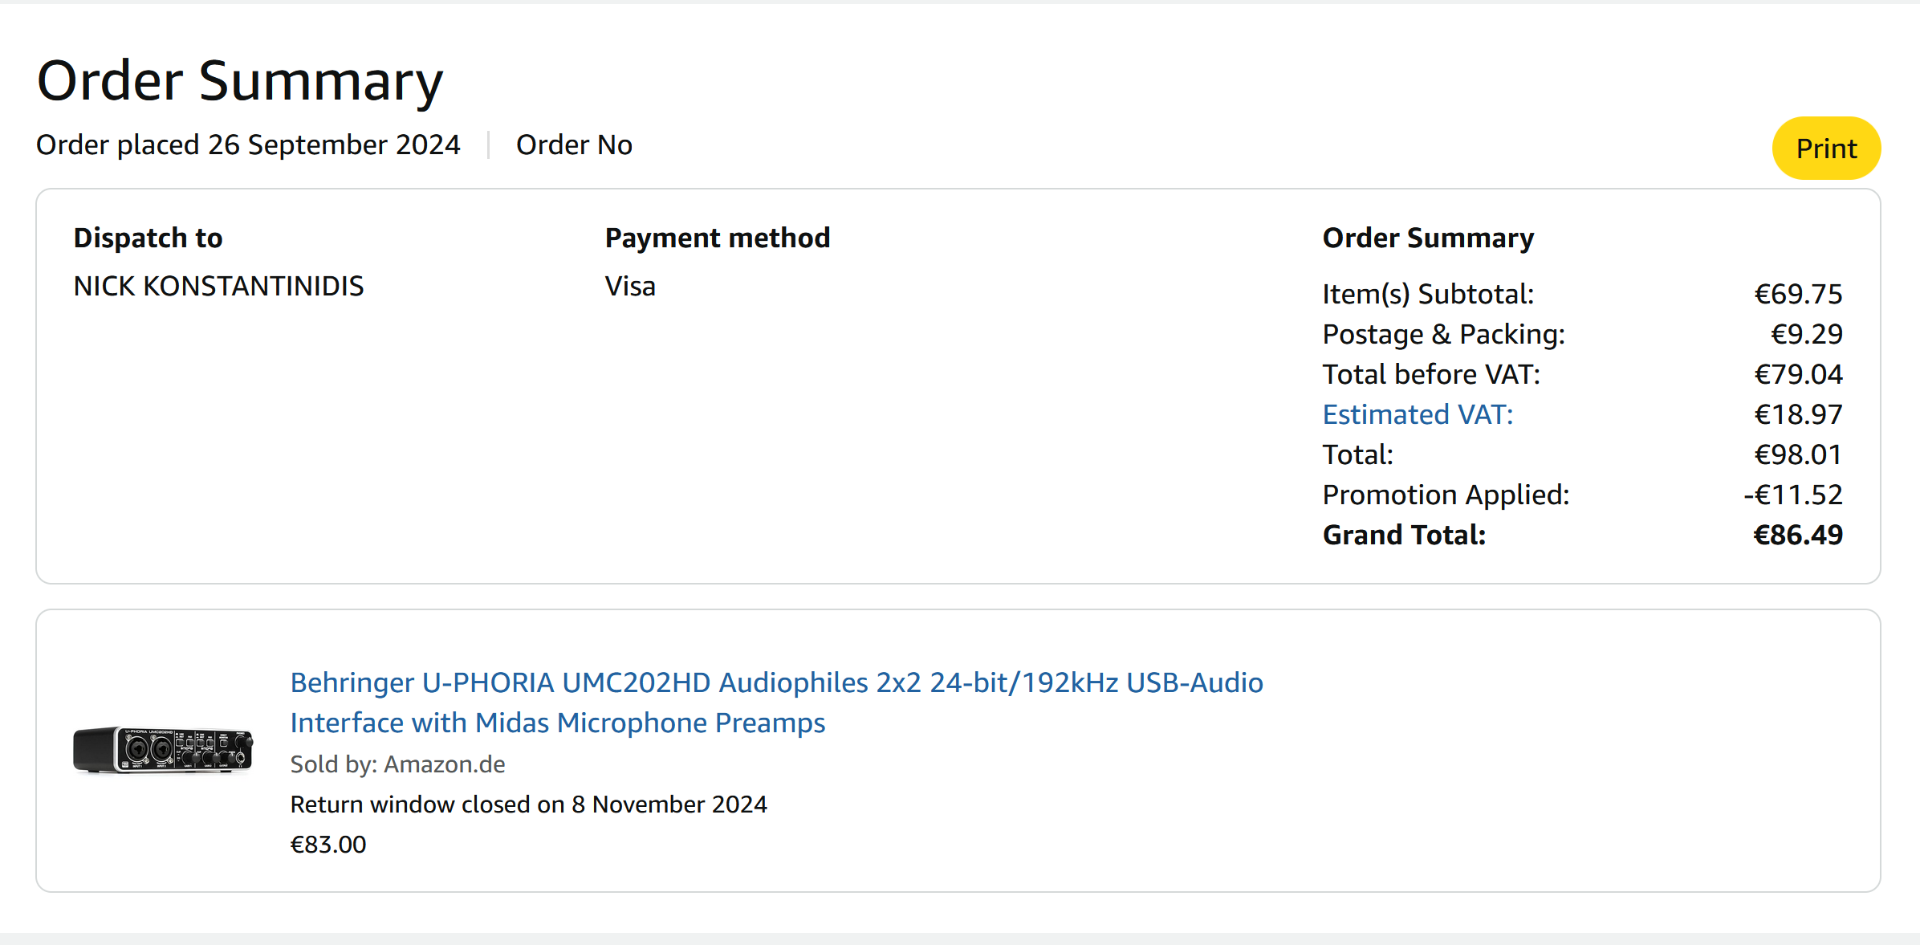Click the yellow Print button

(1825, 148)
